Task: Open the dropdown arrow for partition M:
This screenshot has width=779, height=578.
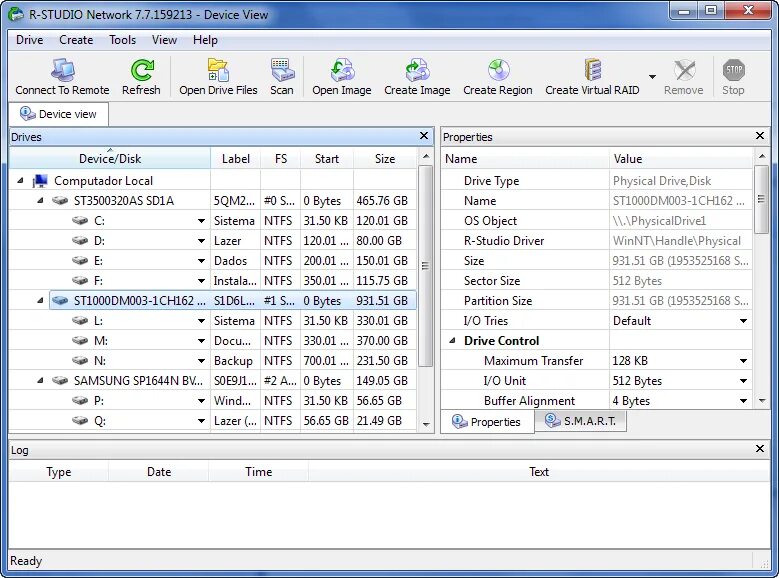Action: [201, 341]
